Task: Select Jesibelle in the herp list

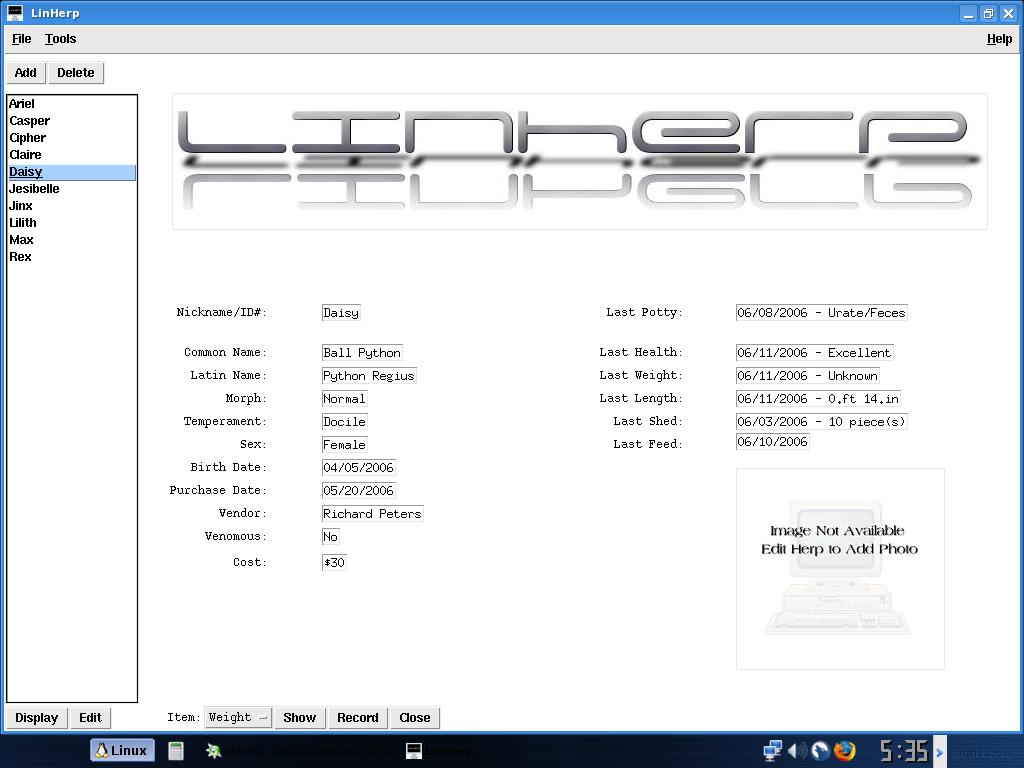Action: tap(71, 189)
